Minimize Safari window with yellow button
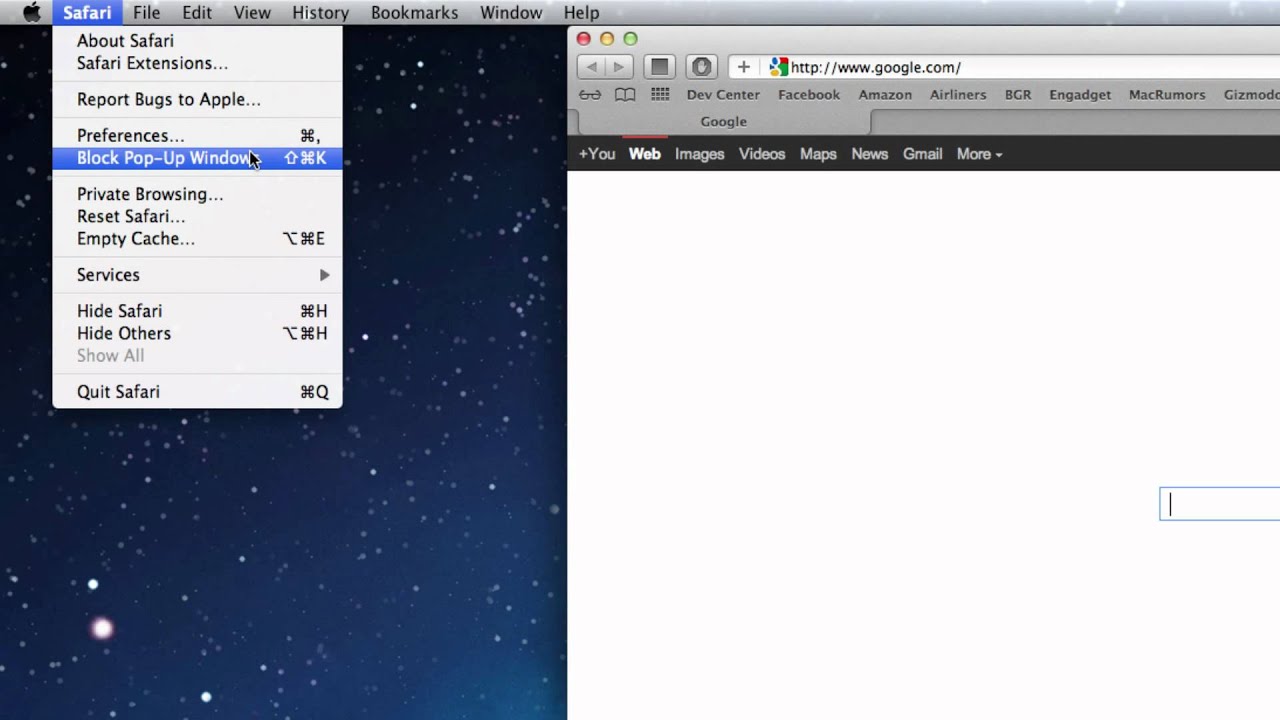 [x=607, y=39]
